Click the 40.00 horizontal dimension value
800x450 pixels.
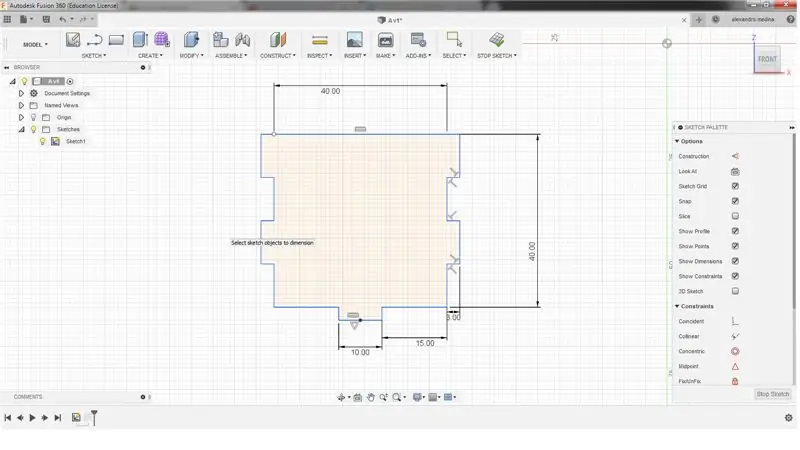click(x=330, y=91)
